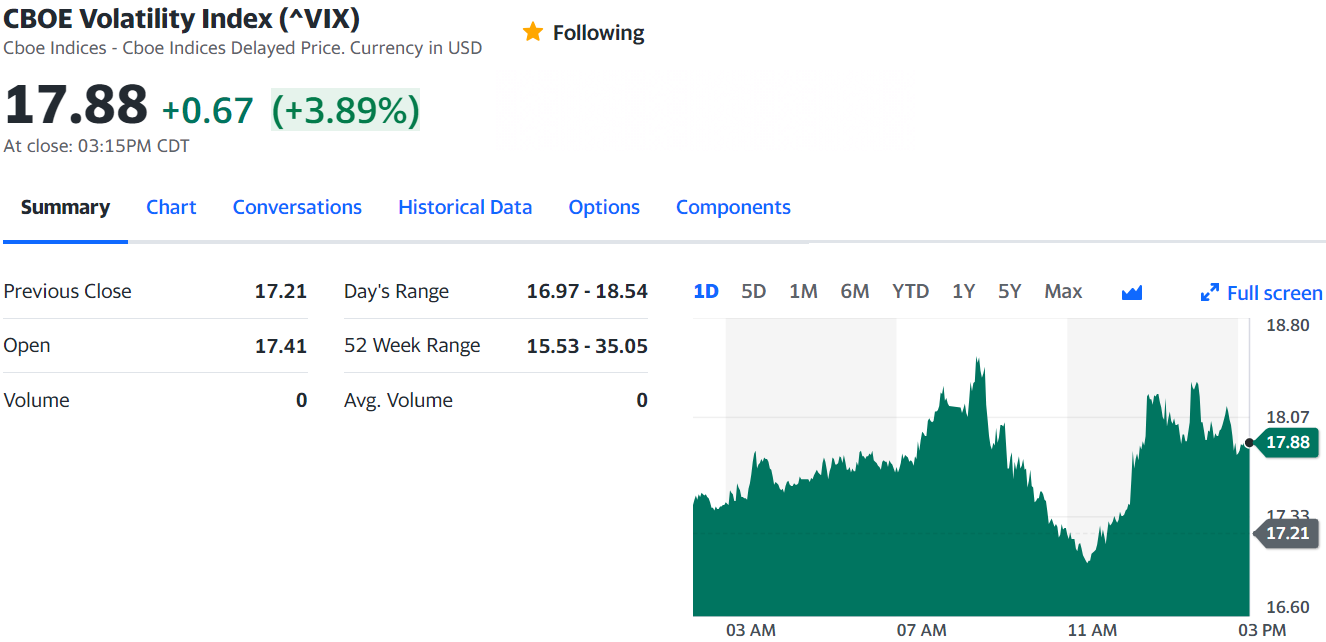Click the Open value 17.41
Image resolution: width=1326 pixels, height=642 pixels.
(281, 346)
